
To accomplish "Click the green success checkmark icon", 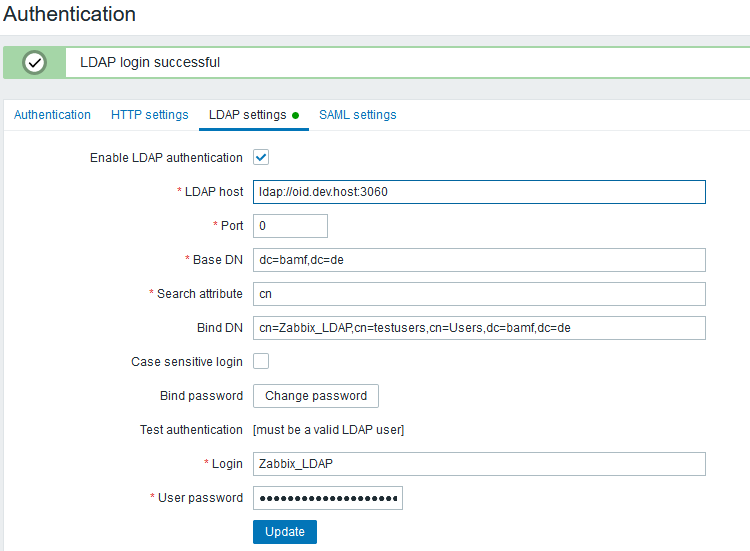I will (x=35, y=62).
